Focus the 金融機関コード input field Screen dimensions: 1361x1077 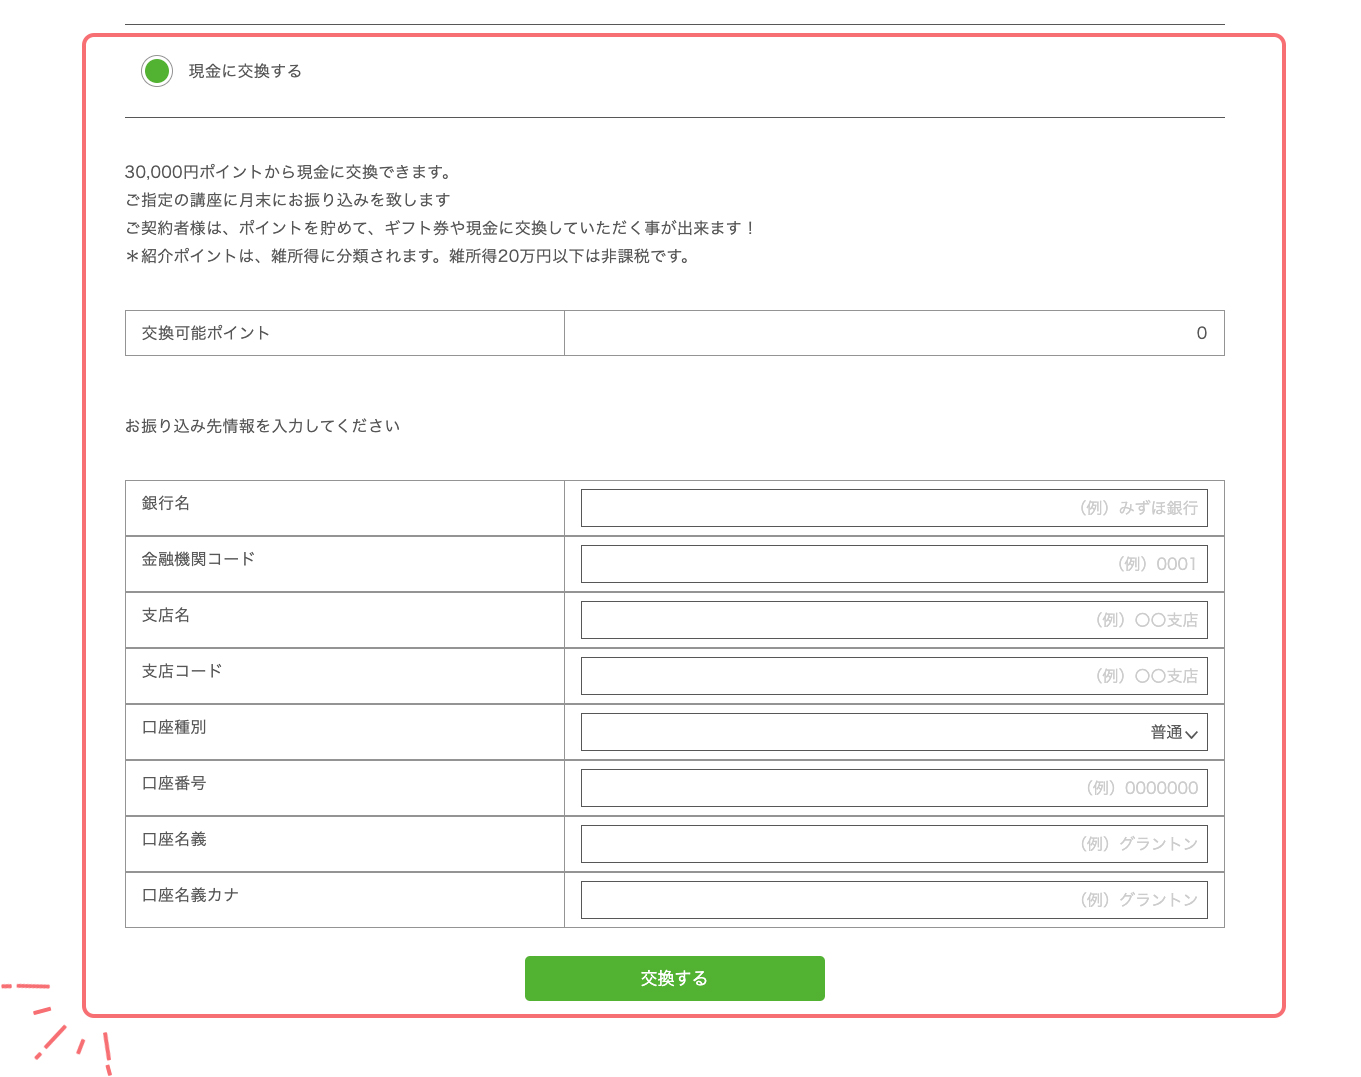pos(894,563)
